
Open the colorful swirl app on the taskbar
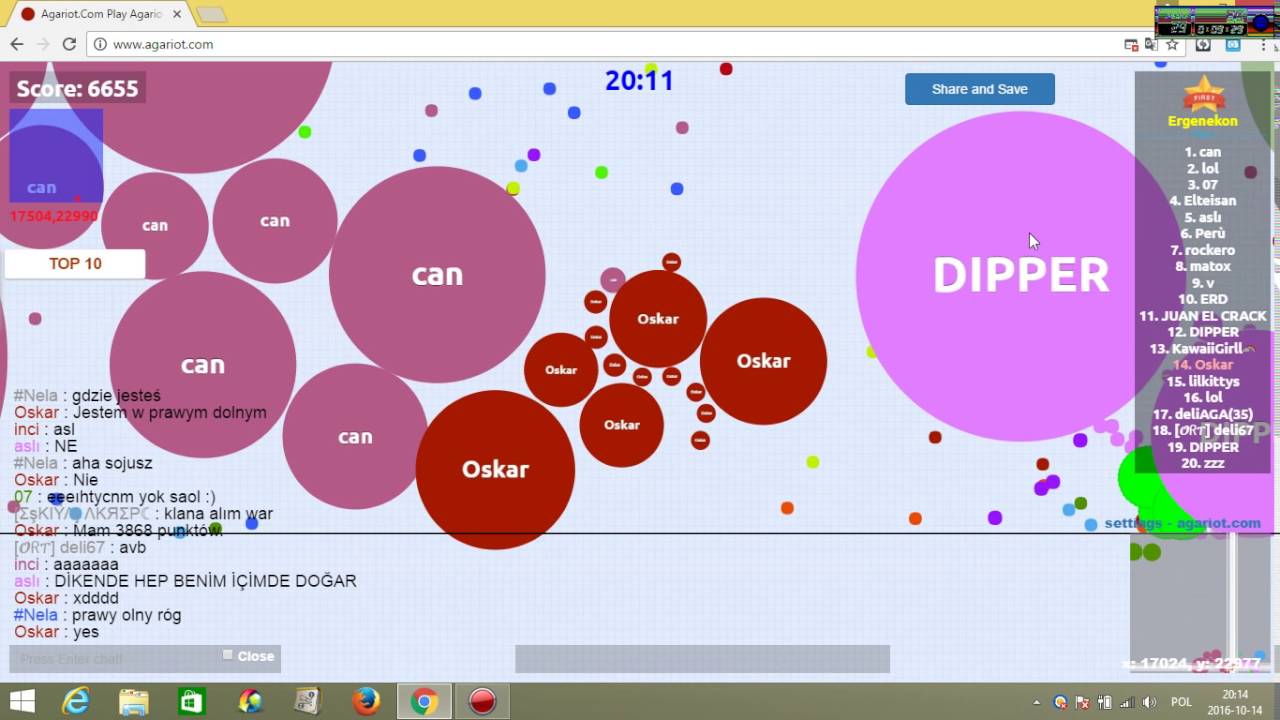(250, 701)
